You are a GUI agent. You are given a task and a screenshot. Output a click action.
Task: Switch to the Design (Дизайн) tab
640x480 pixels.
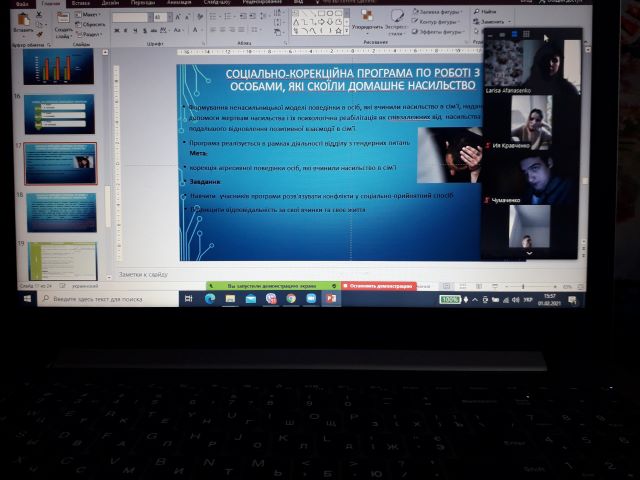[x=110, y=3]
